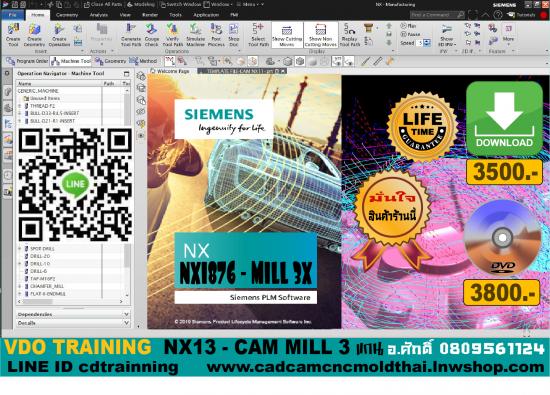The height and width of the screenshot is (395, 550).
Task: Select the Simulate Machine icon
Action: point(195,35)
